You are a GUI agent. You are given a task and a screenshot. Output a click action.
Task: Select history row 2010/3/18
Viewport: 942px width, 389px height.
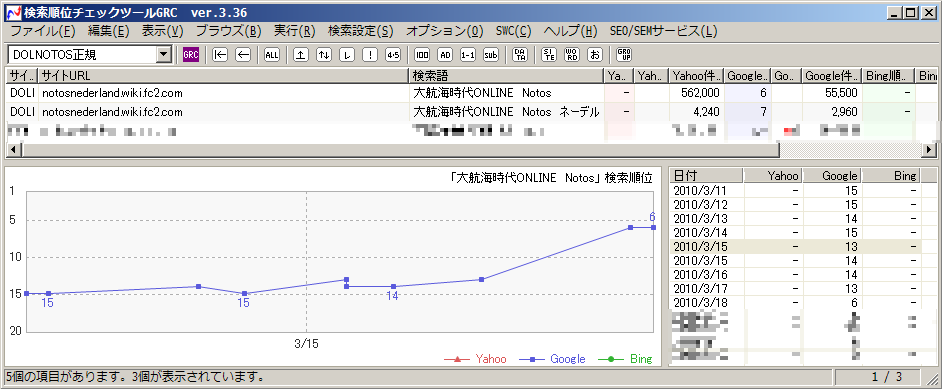[x=803, y=303]
